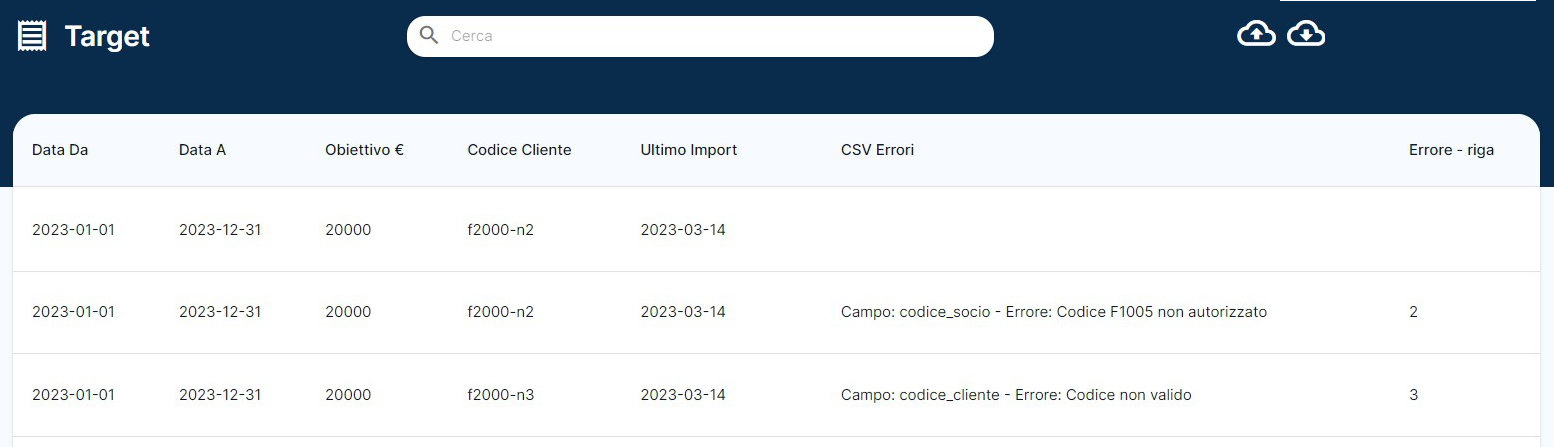Select Data Da cell in first table row
1554x447 pixels.
[x=73, y=230]
